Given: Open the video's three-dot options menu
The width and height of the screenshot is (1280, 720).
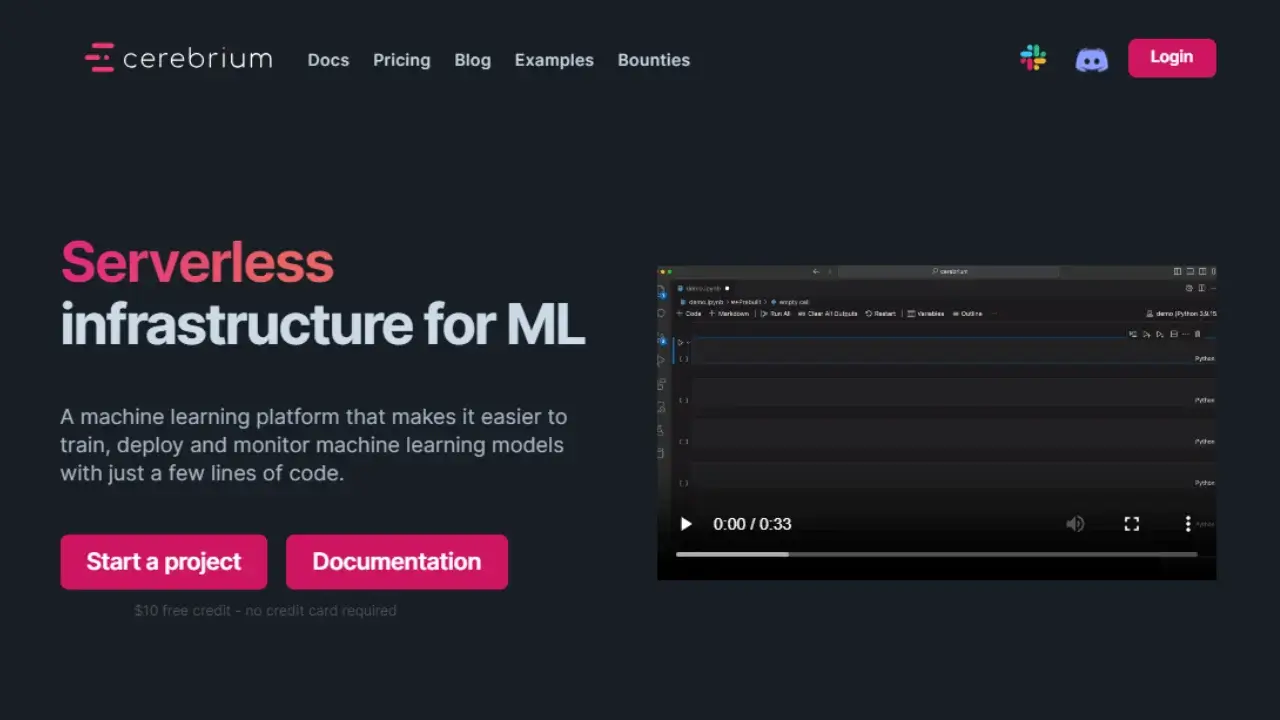Looking at the screenshot, I should click(x=1188, y=524).
